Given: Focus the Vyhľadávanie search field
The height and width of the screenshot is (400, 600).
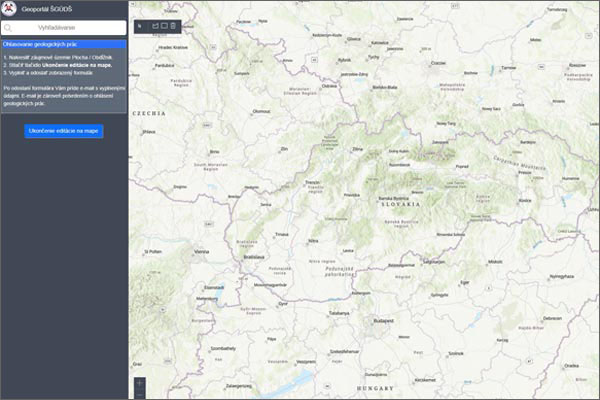Looking at the screenshot, I should [x=68, y=28].
